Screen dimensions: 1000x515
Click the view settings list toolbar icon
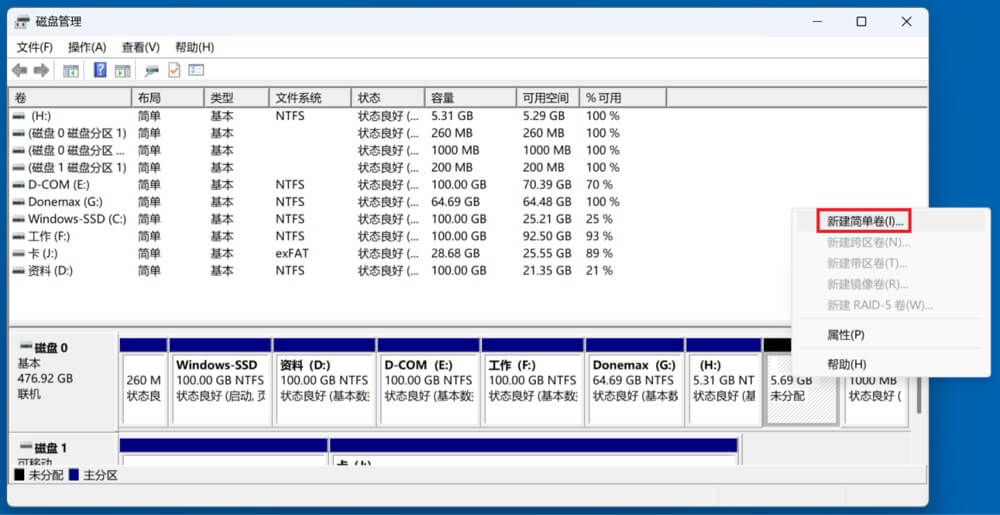[x=196, y=70]
